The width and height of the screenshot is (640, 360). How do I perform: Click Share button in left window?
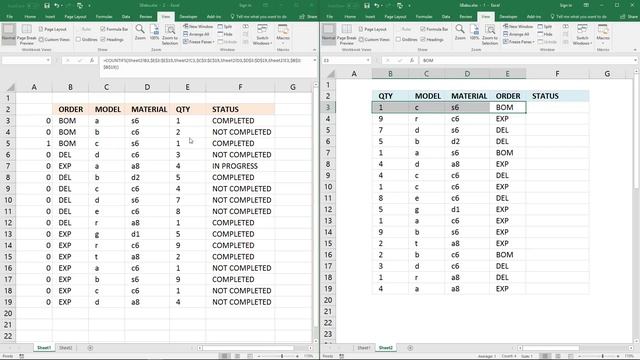coord(308,17)
